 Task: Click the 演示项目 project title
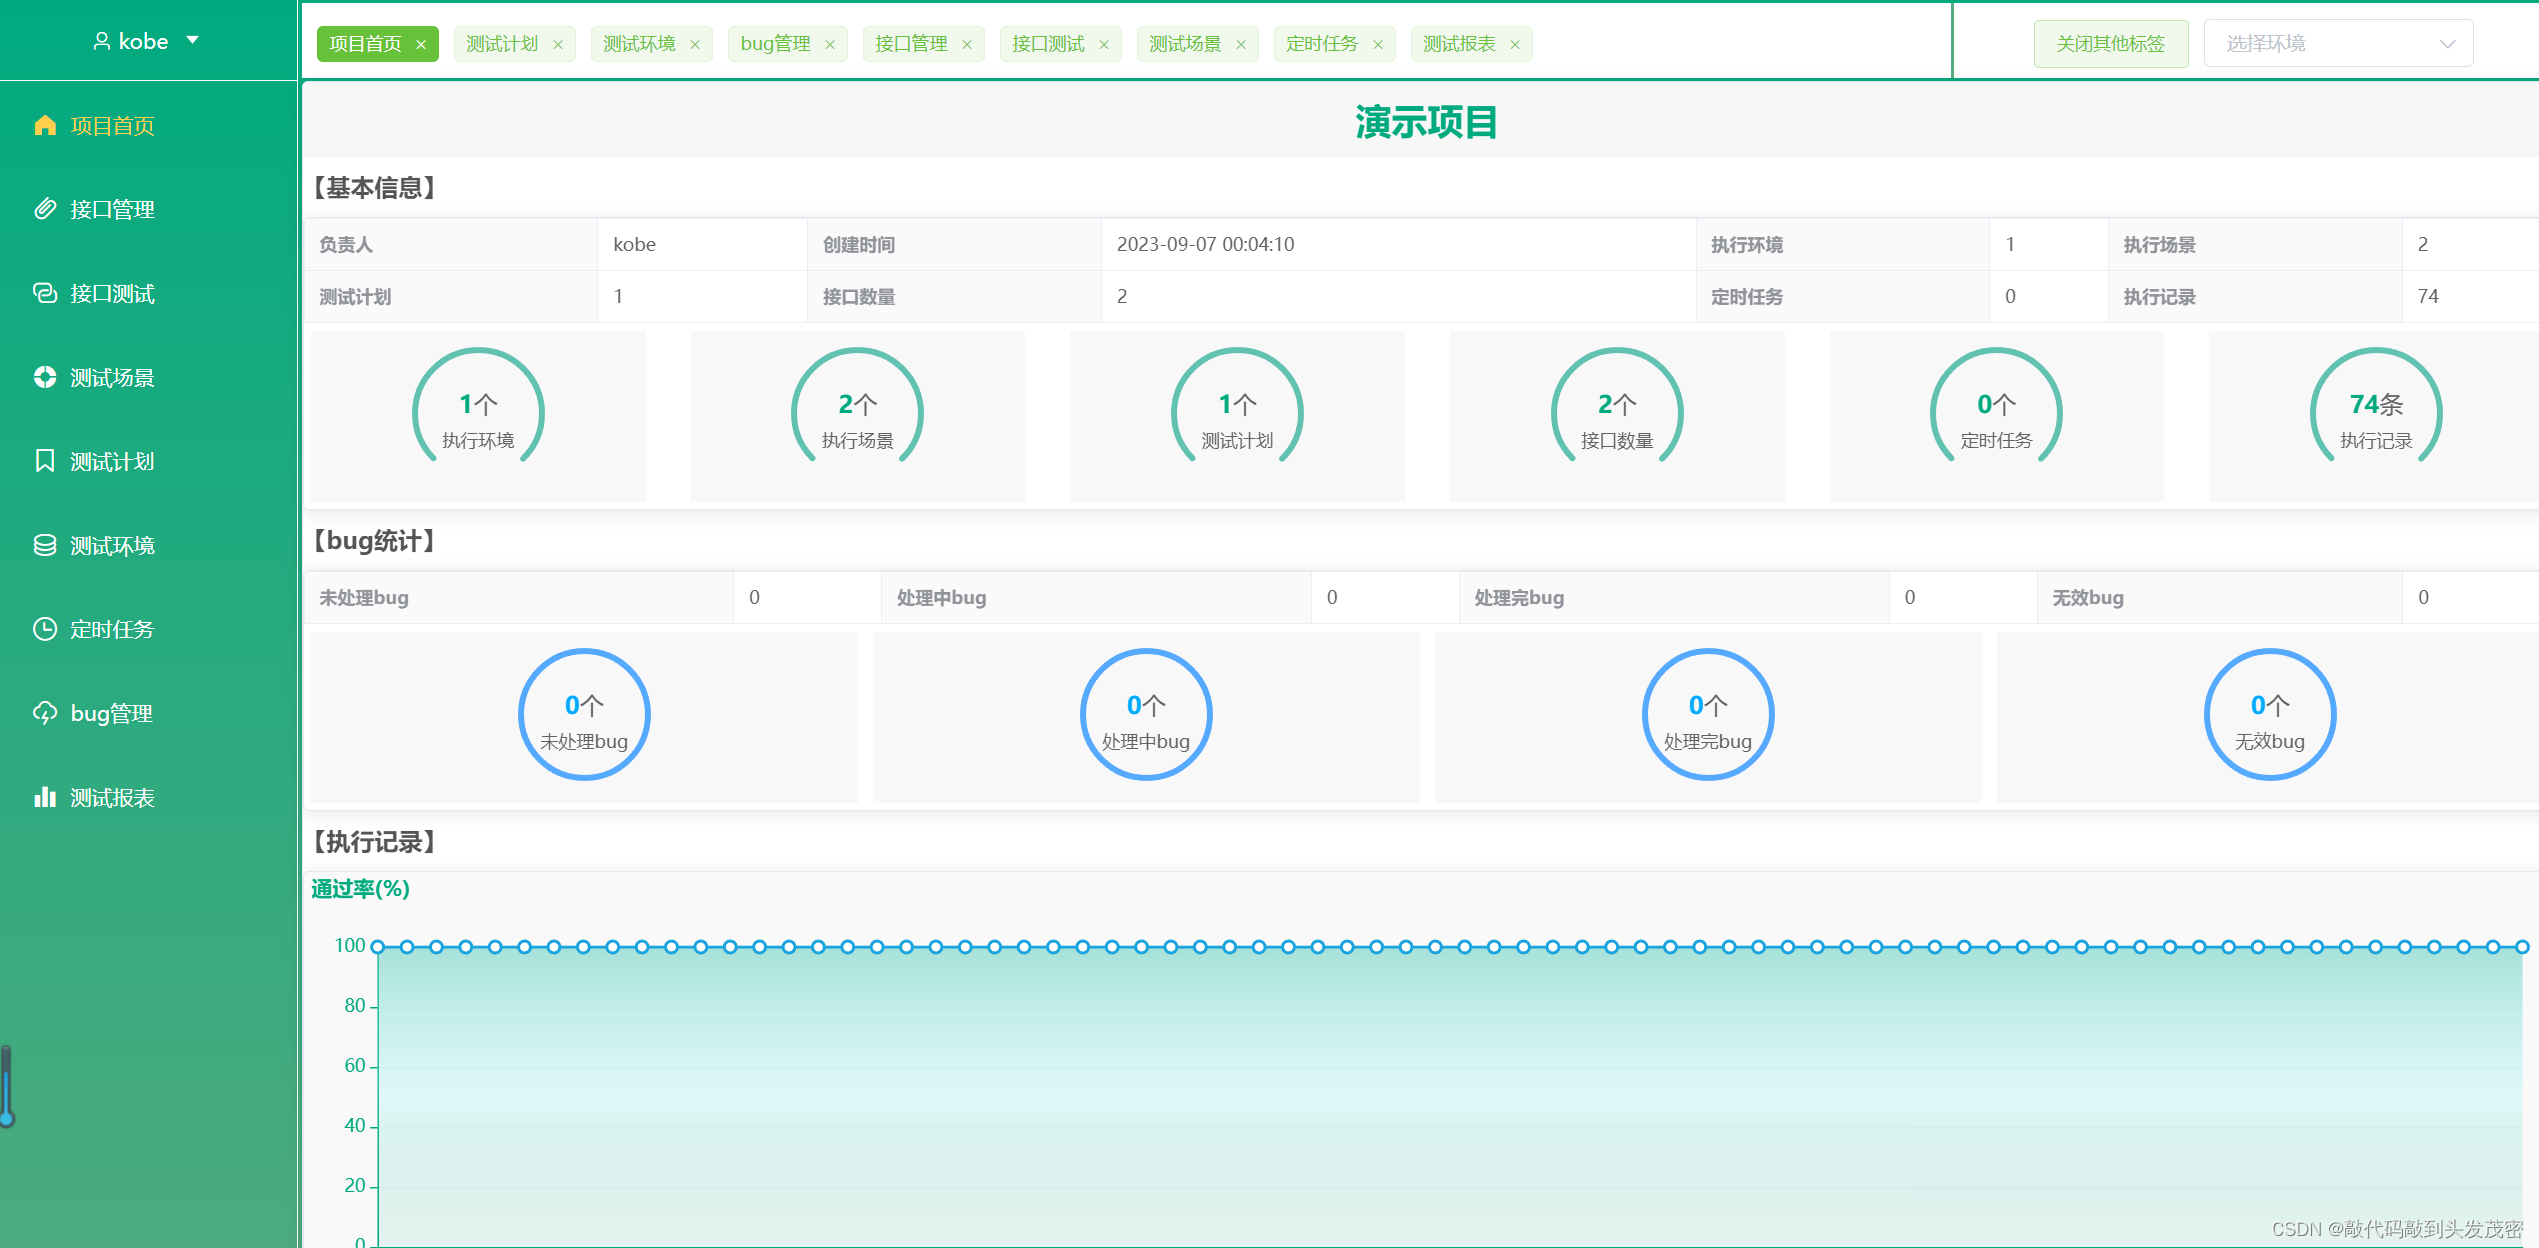coord(1426,123)
